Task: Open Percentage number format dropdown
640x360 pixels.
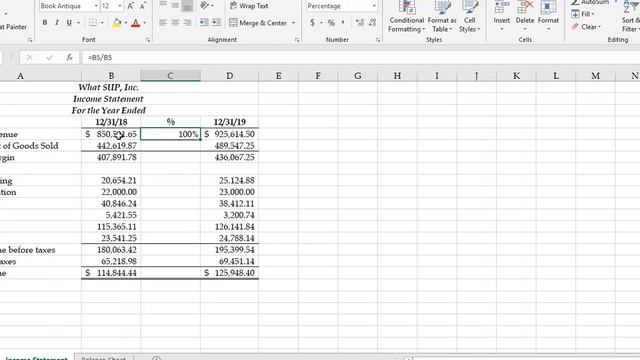Action: pos(374,6)
